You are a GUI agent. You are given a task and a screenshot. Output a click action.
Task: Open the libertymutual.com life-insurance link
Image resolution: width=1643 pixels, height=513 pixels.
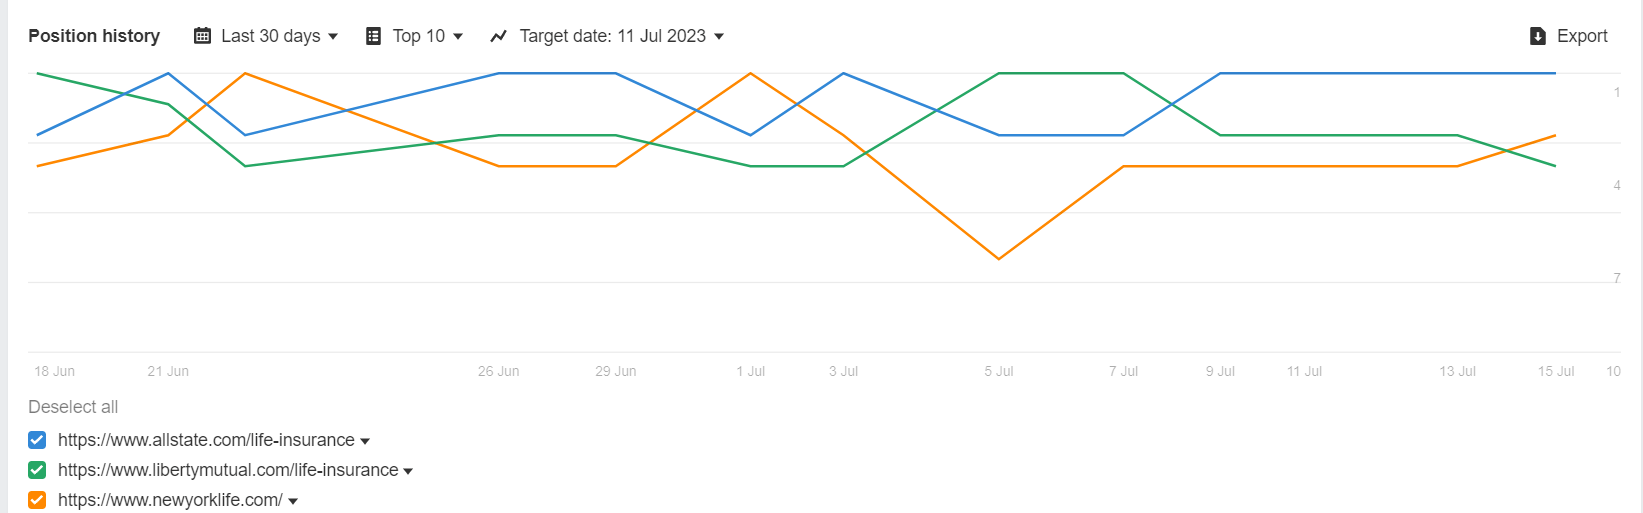coord(228,470)
